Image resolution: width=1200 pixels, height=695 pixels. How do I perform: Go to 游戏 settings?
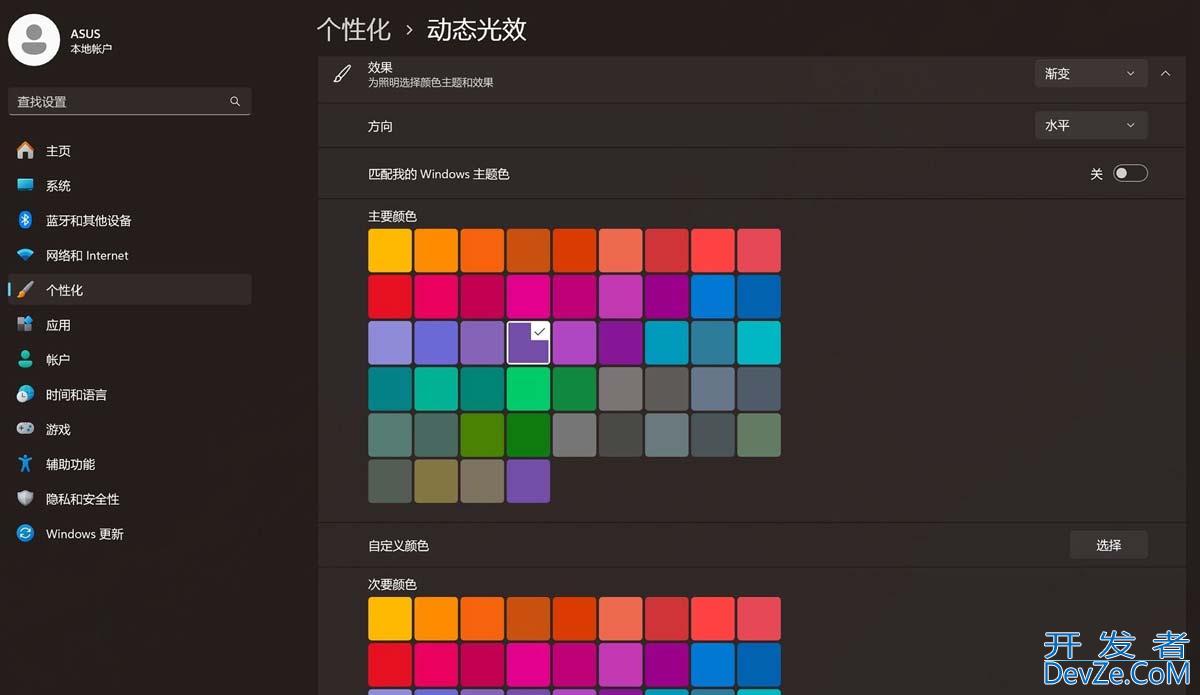pos(129,429)
